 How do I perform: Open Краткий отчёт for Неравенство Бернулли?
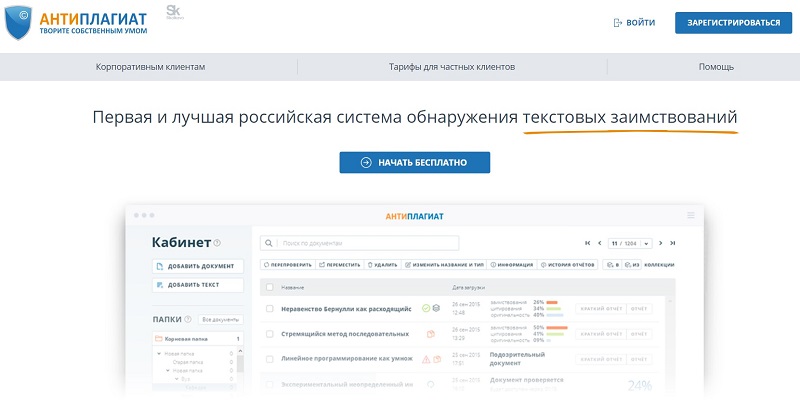click(601, 309)
